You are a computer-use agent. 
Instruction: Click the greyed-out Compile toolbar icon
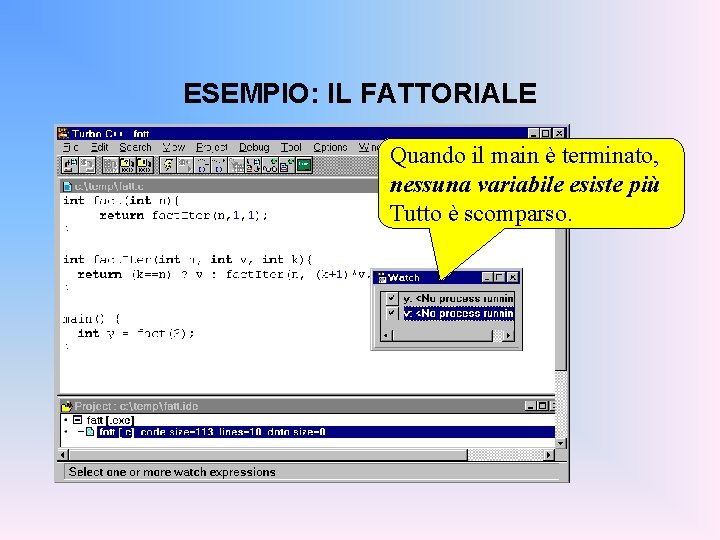tap(110, 165)
